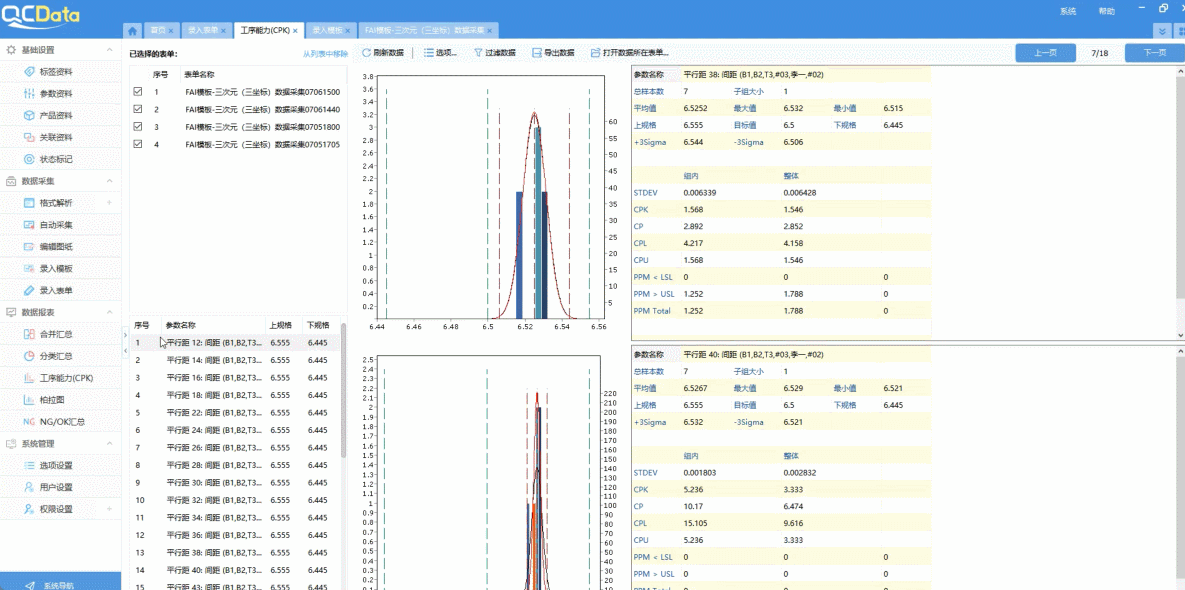Click the 从列表中移除 link

click(325, 54)
